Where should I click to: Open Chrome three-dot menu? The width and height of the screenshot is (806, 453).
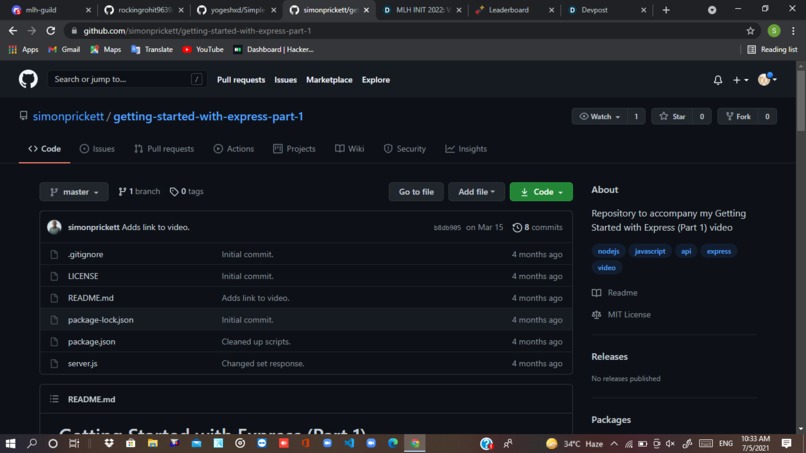click(x=793, y=31)
